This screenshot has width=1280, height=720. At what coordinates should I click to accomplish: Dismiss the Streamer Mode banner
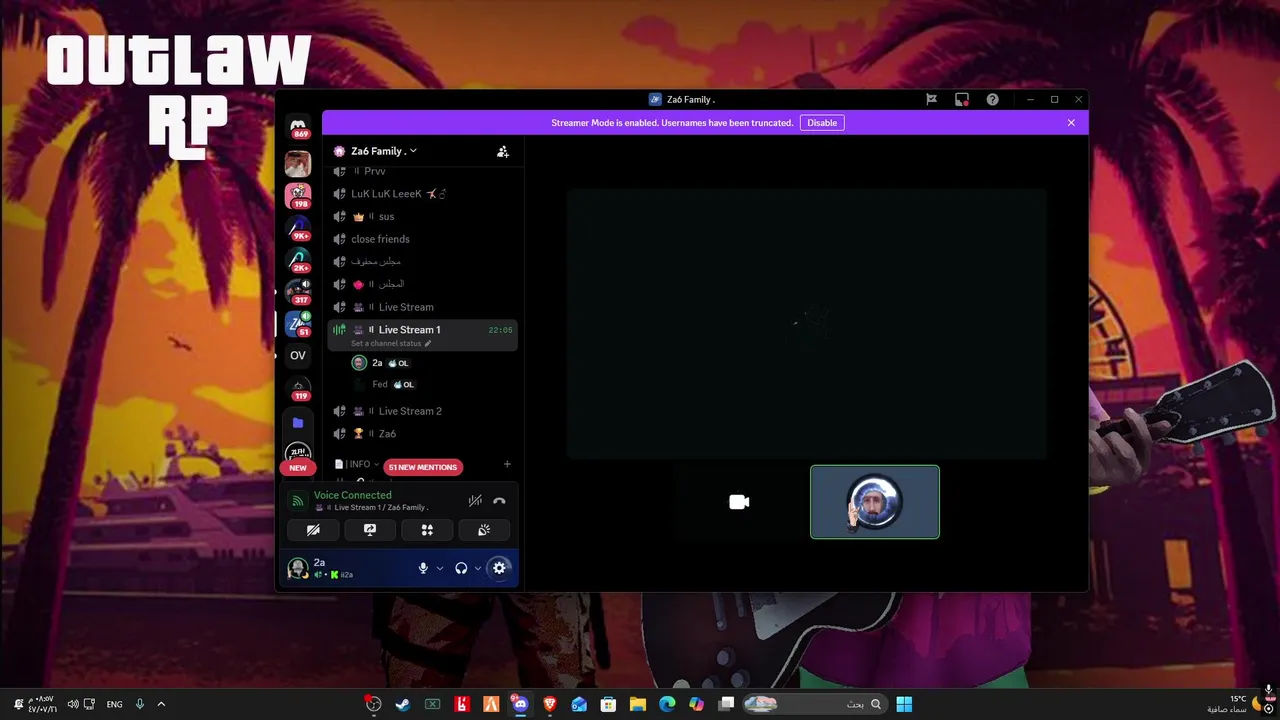tap(1071, 123)
